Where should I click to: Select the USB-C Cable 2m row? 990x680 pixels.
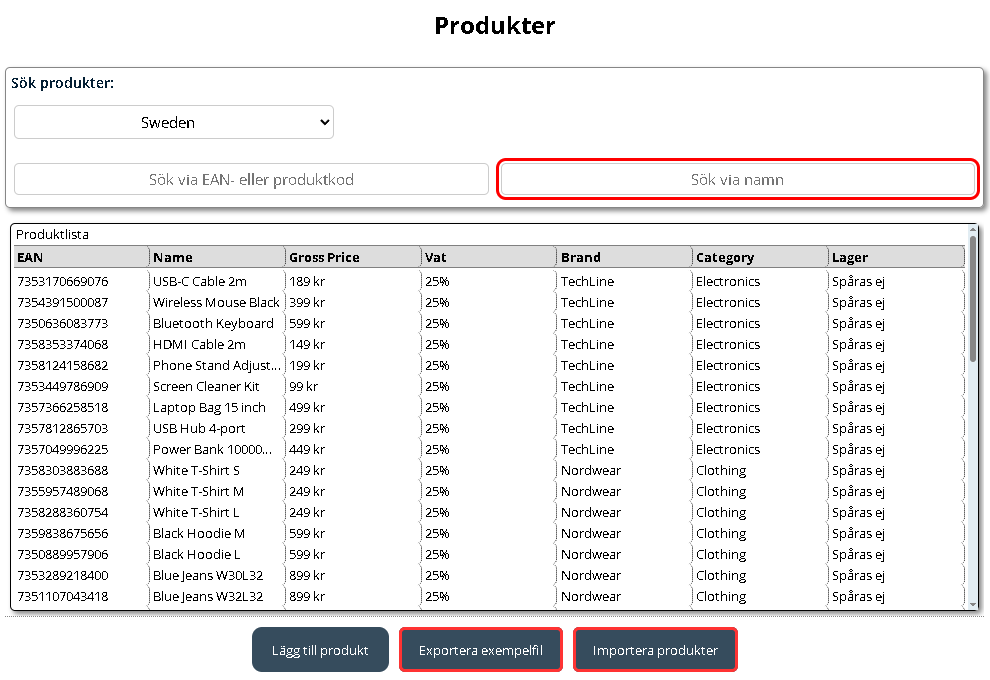coord(489,281)
